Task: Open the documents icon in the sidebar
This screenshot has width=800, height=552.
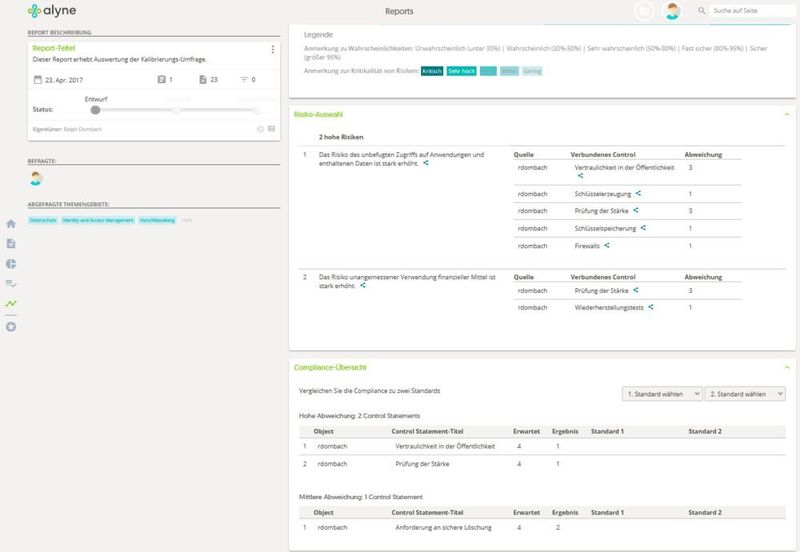Action: [11, 243]
